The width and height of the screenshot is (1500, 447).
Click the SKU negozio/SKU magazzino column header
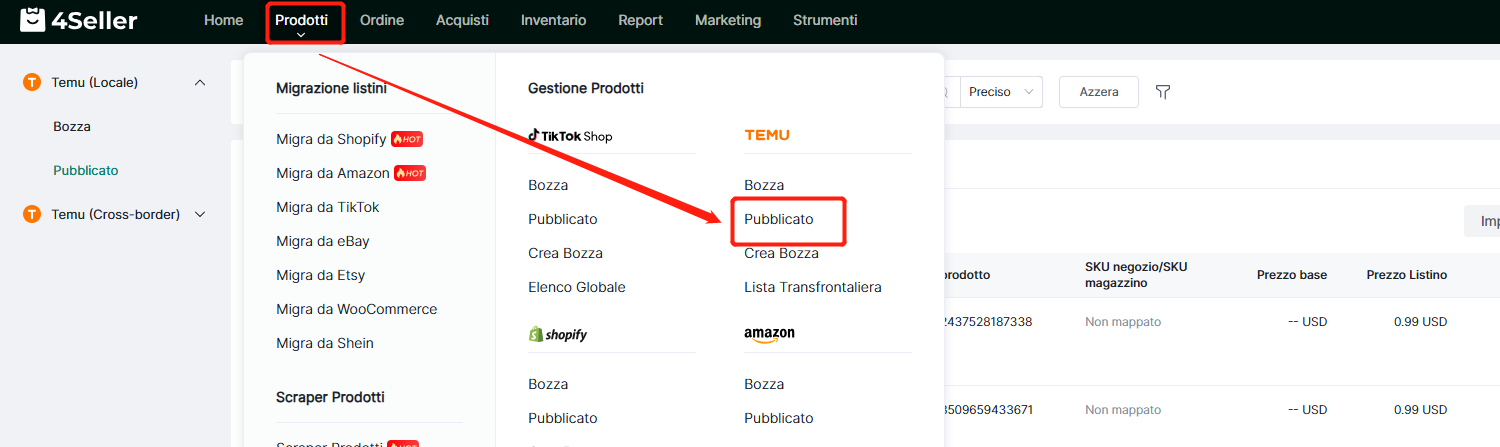click(x=1136, y=275)
